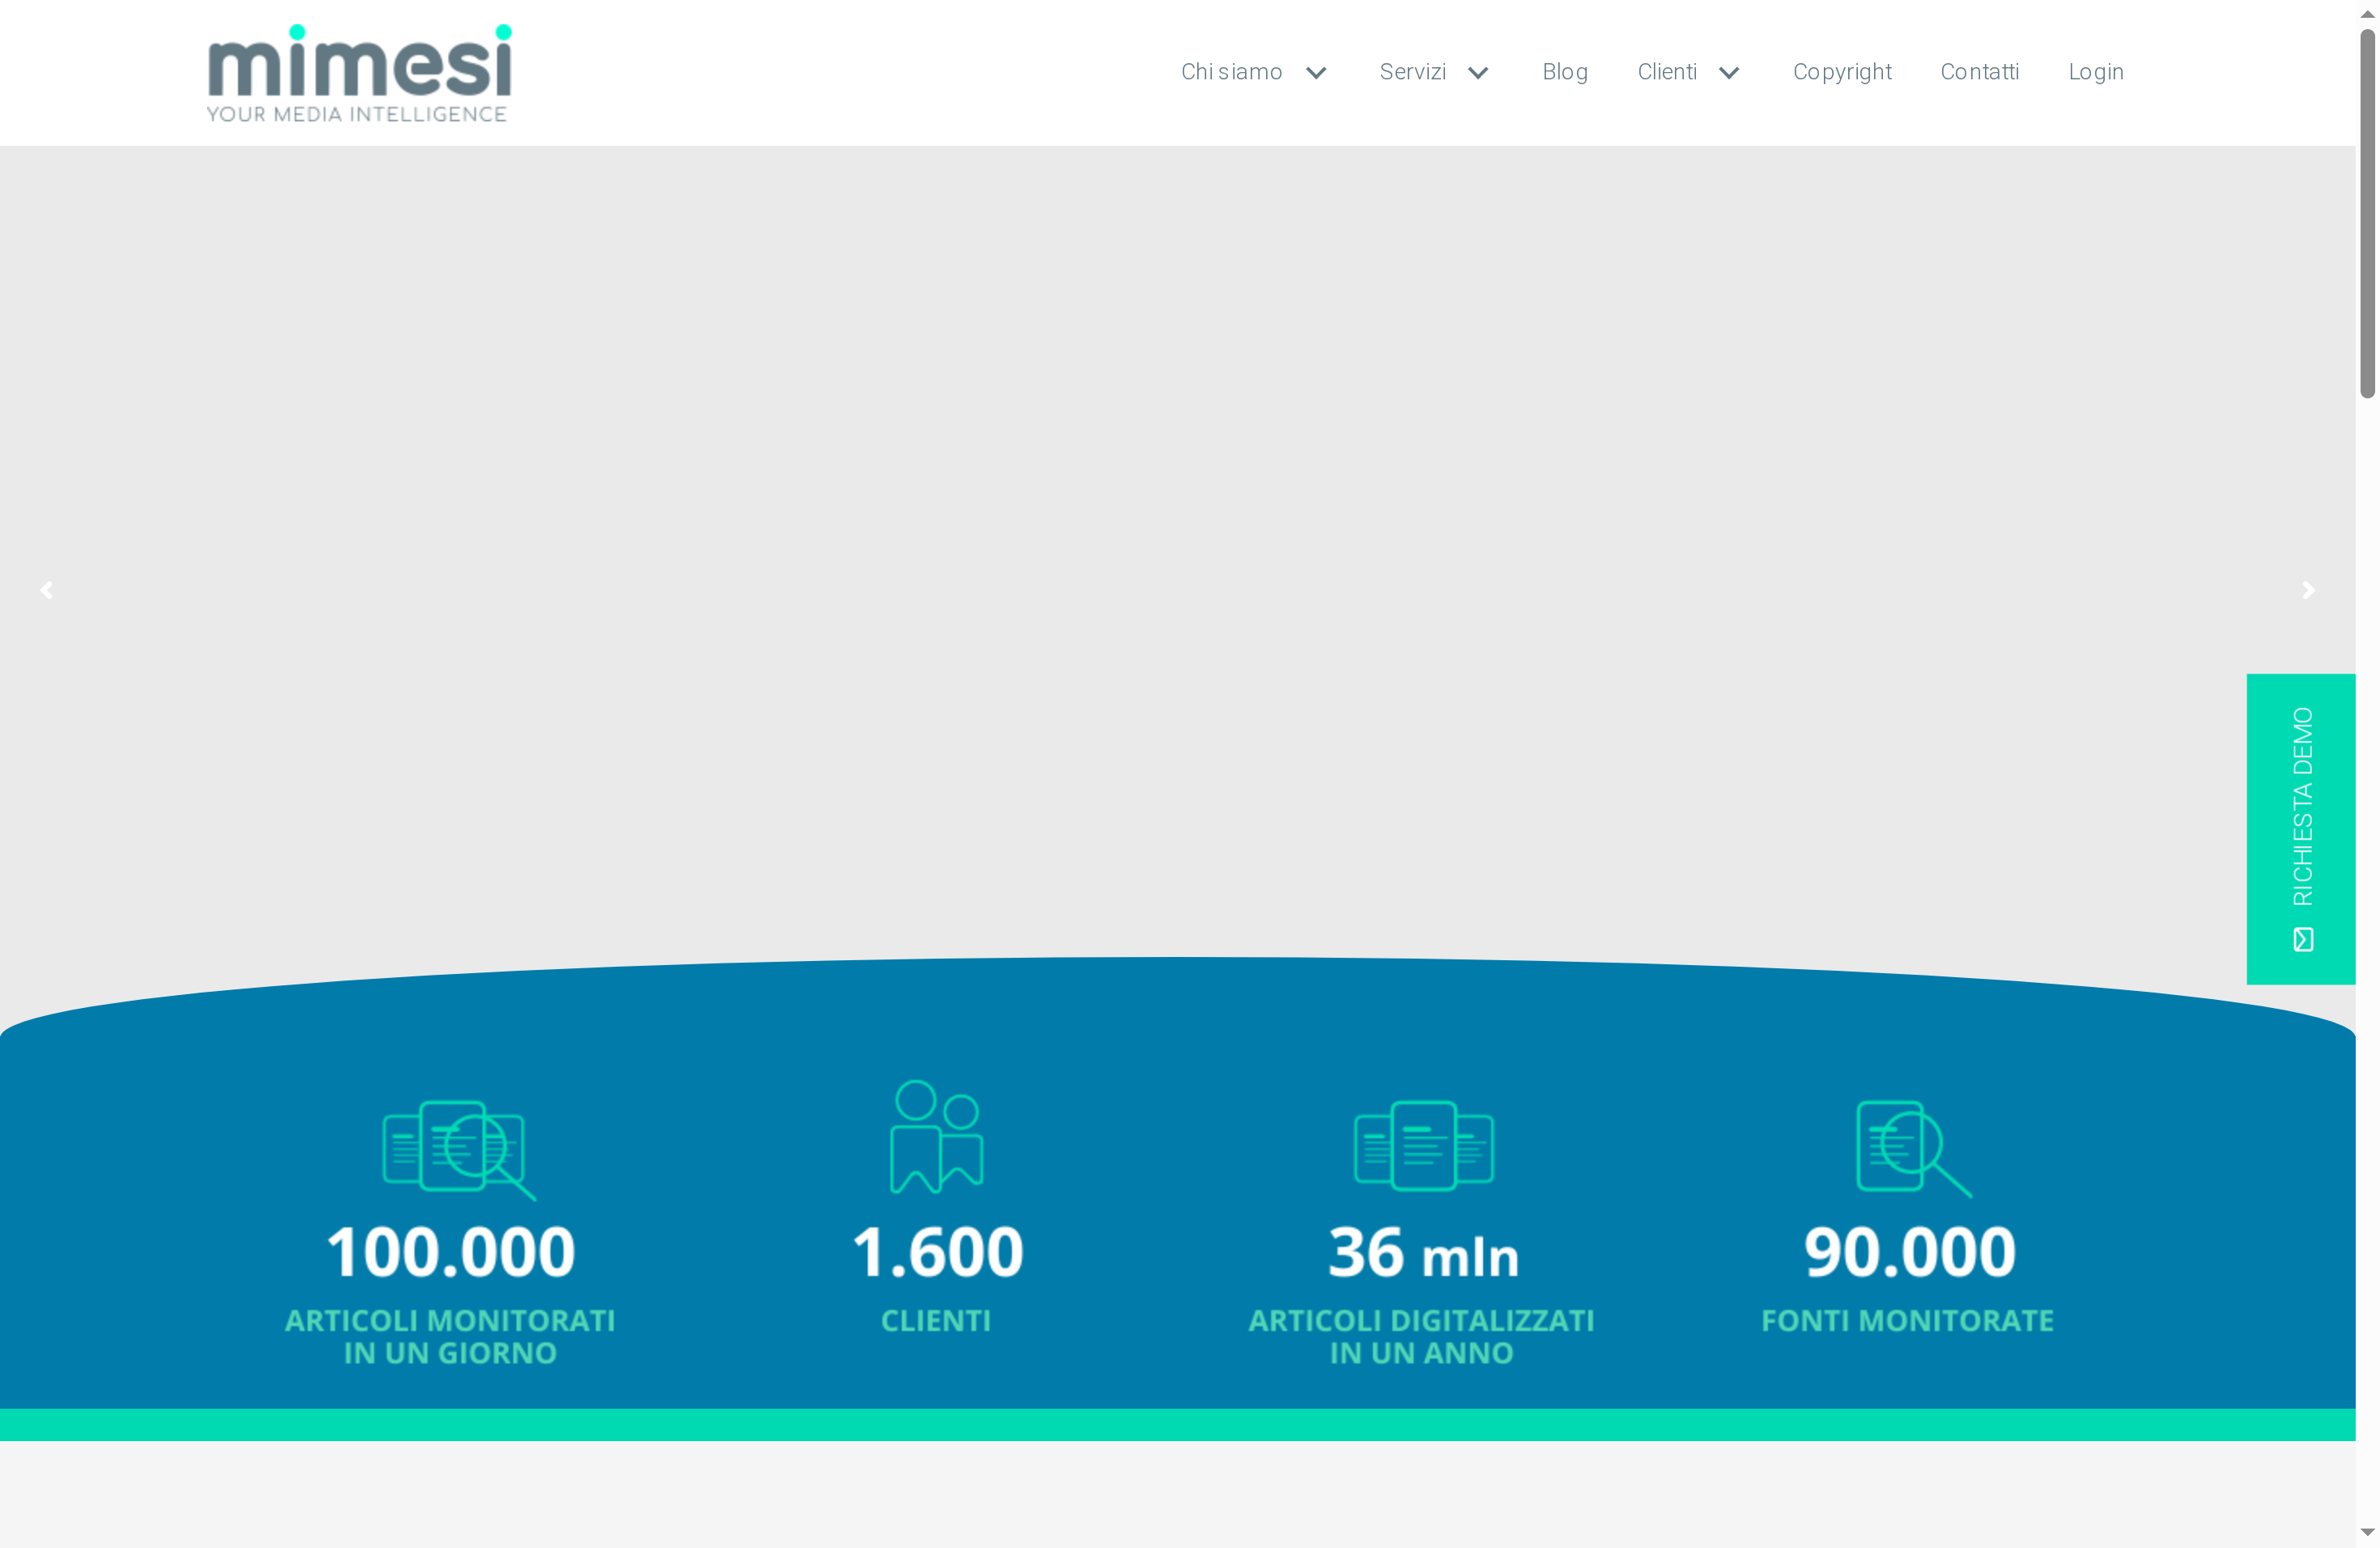
Task: Select Copyright in the navigation menu
Action: [1843, 72]
